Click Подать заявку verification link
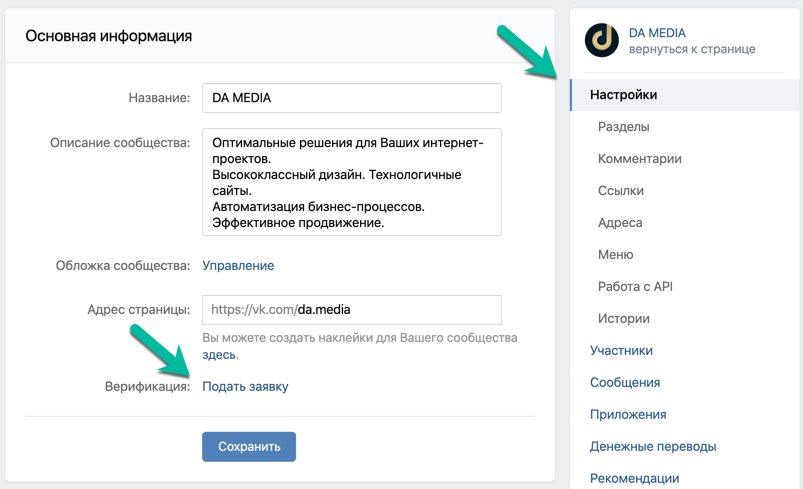The width and height of the screenshot is (803, 489). (245, 387)
